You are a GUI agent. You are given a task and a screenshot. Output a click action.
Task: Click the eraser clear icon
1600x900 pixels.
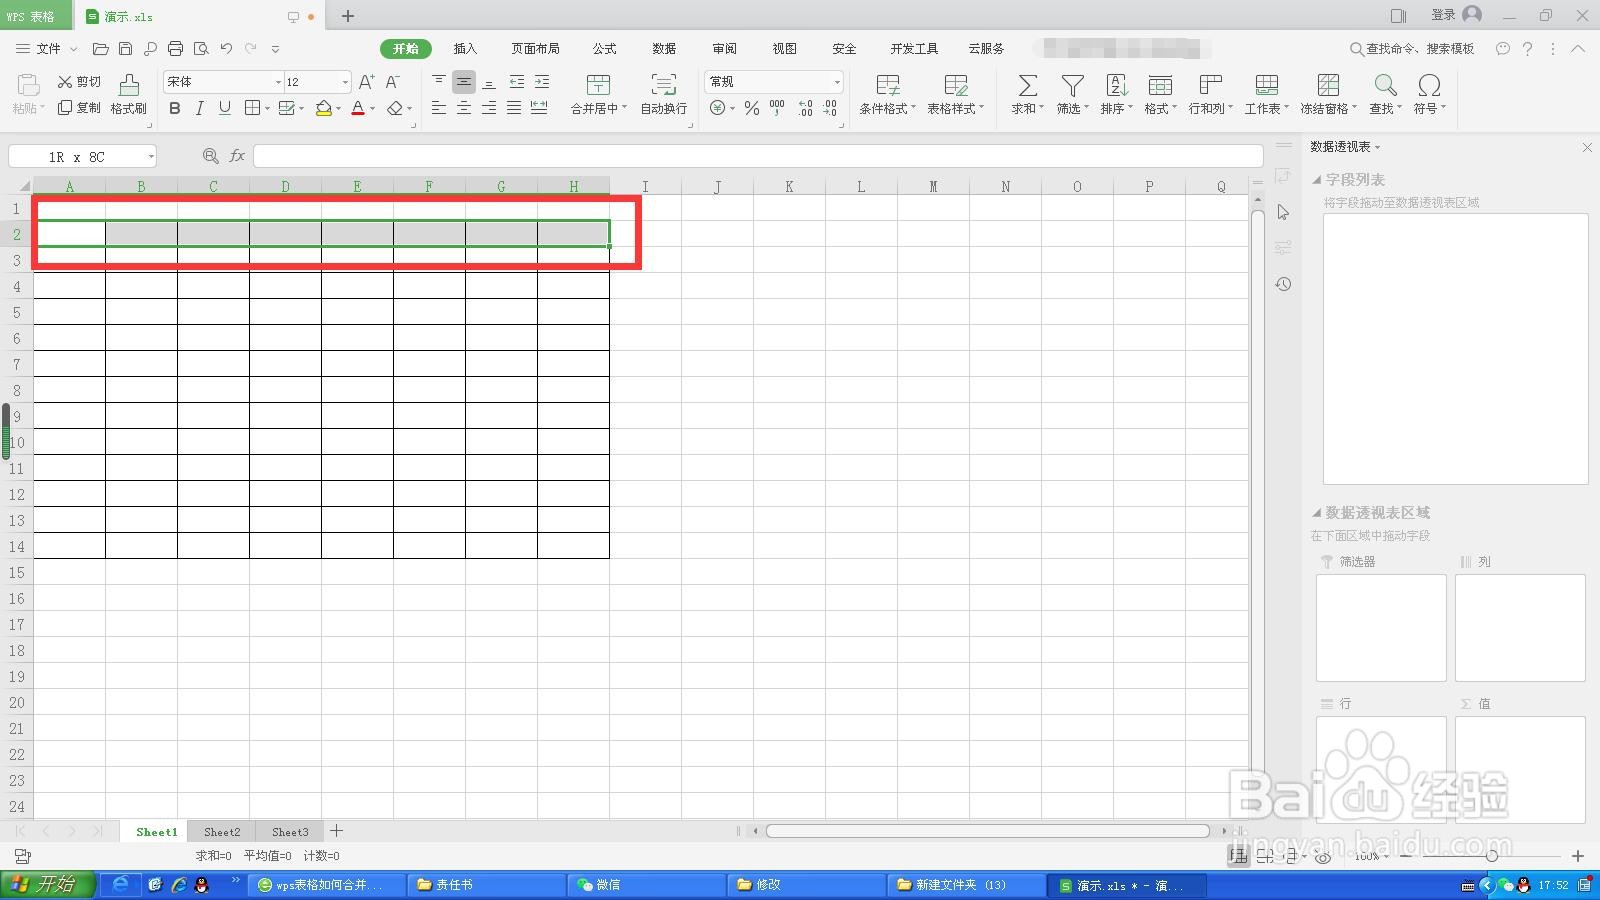pyautogui.click(x=395, y=108)
